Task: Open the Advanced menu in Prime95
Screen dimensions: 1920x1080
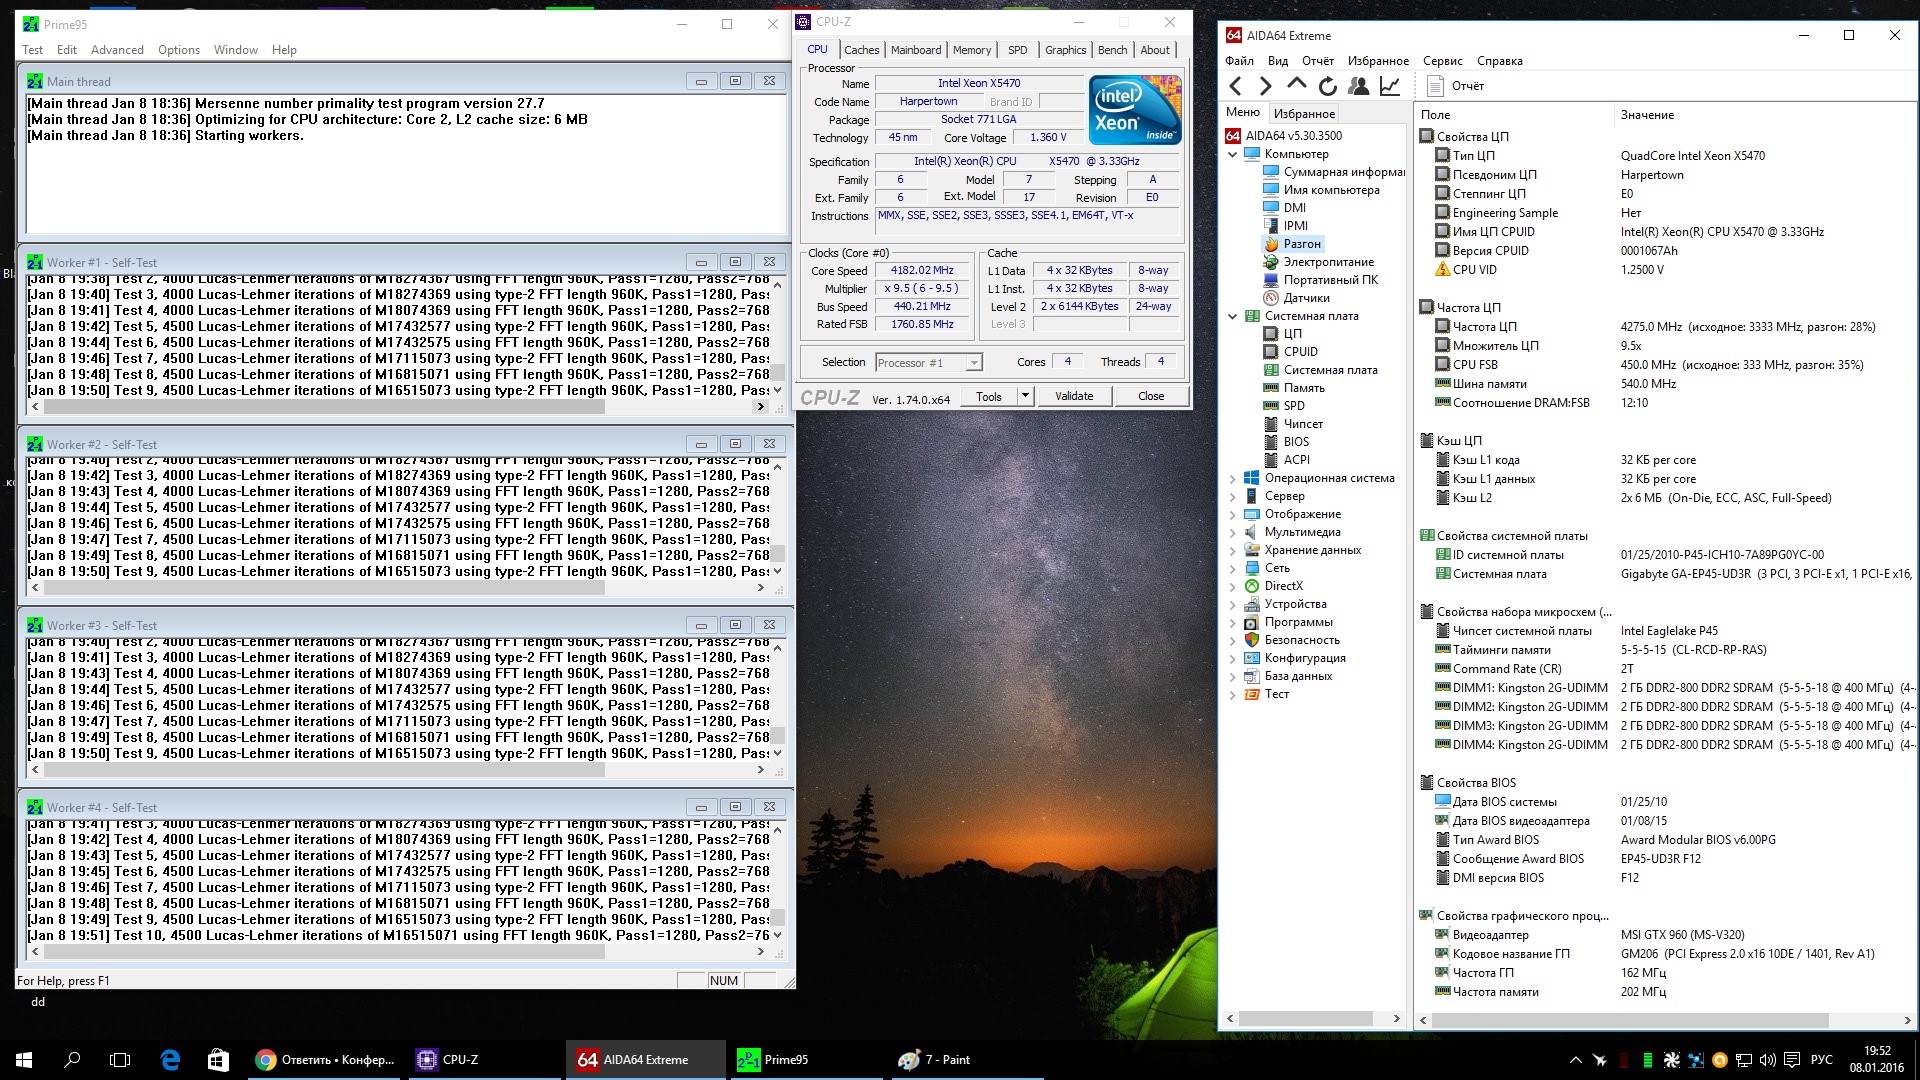Action: tap(117, 50)
